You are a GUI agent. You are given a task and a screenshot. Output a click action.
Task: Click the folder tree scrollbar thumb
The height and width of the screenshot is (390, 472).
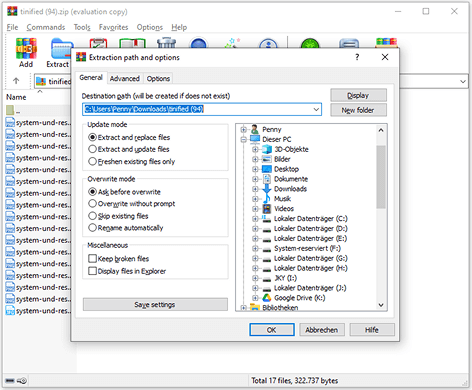pyautogui.click(x=381, y=177)
